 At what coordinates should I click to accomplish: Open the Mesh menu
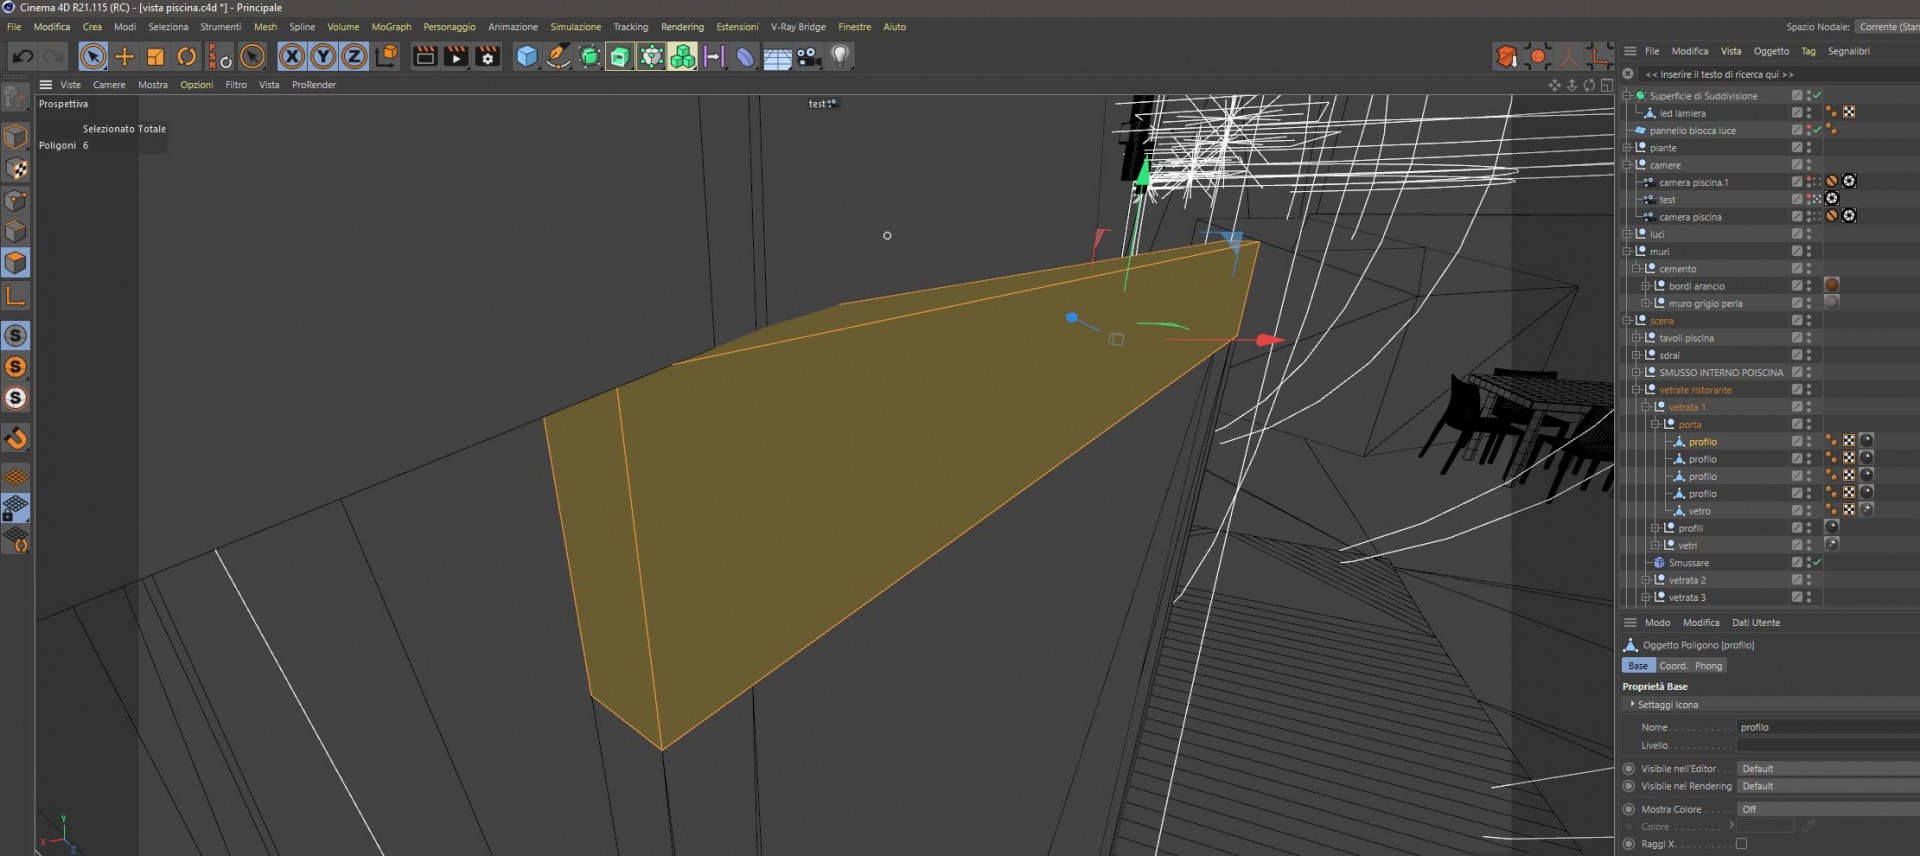265,27
